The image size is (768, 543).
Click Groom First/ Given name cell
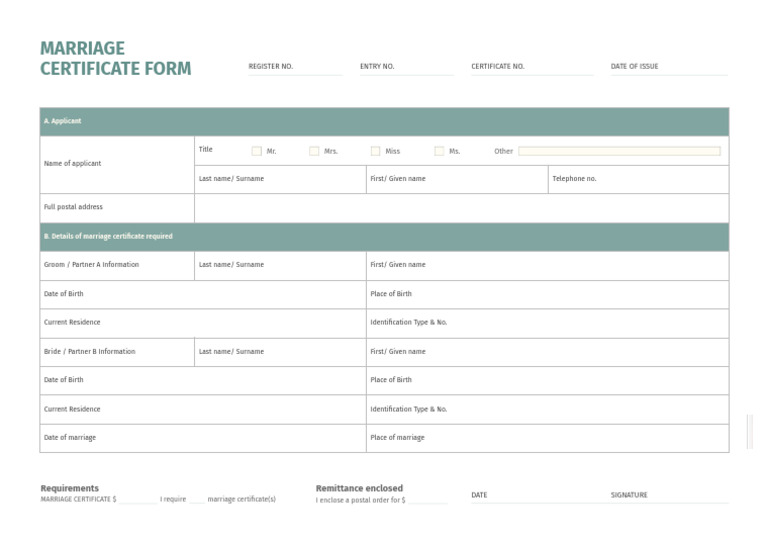tap(548, 266)
